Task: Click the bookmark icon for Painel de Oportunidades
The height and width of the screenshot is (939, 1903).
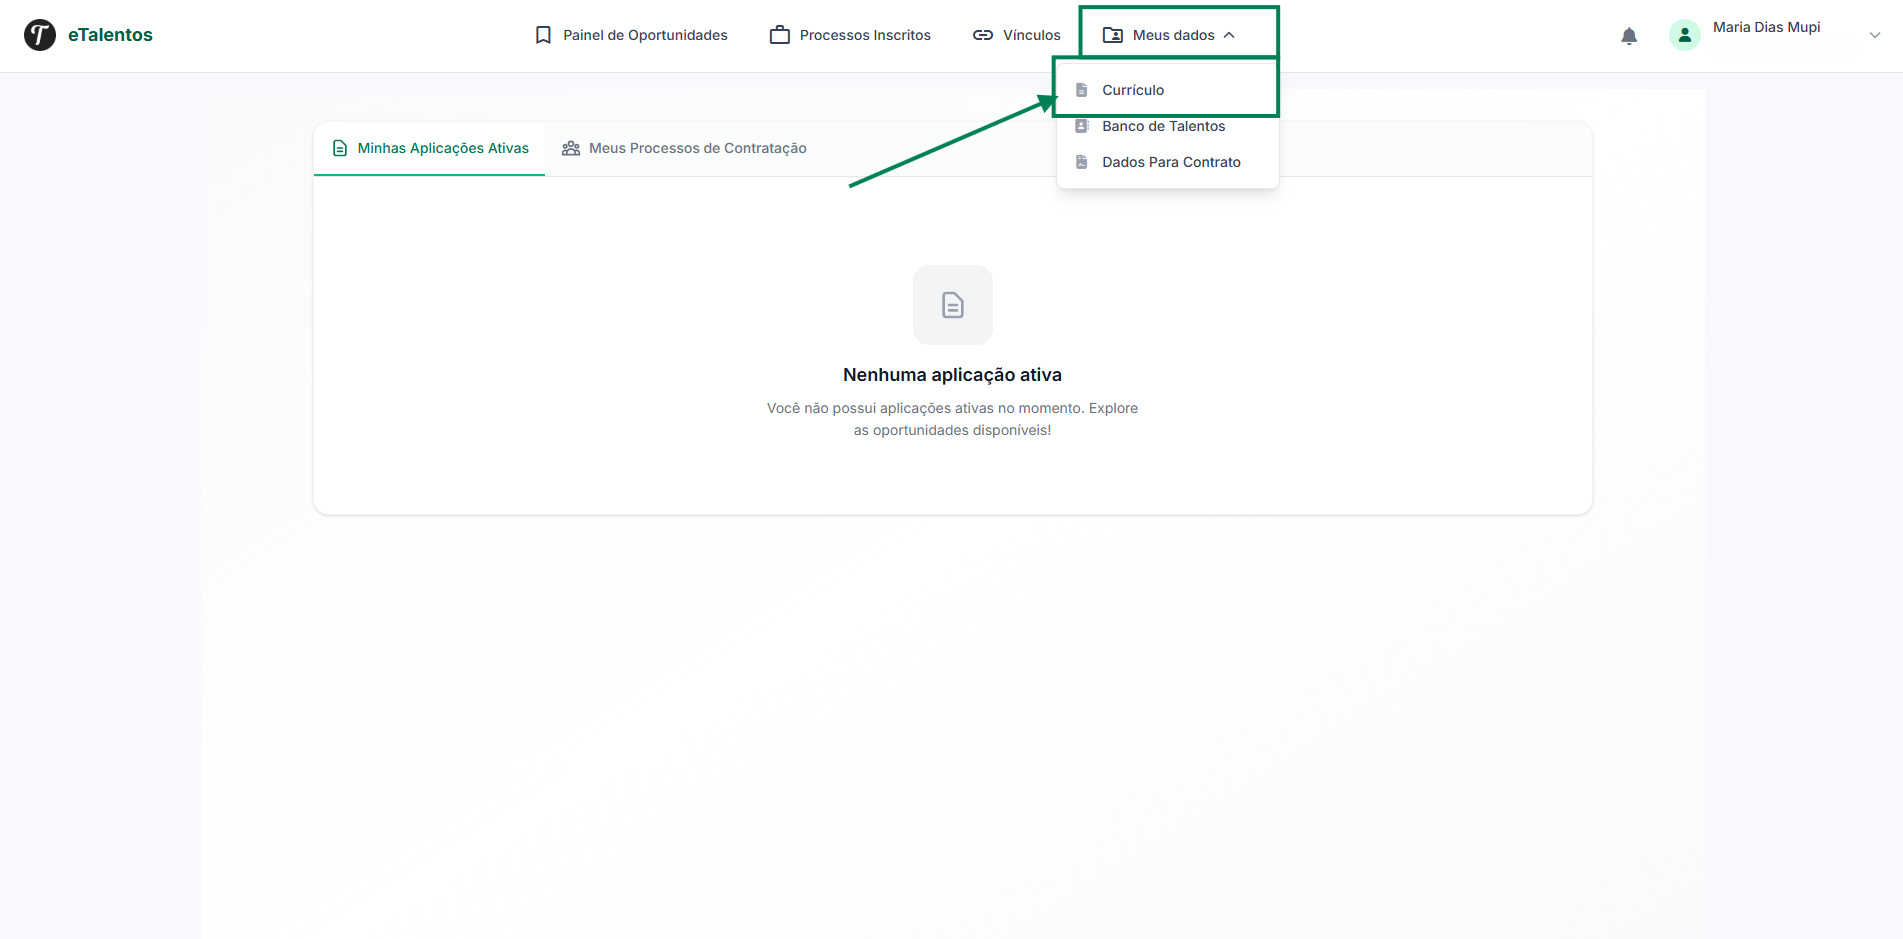Action: [543, 35]
